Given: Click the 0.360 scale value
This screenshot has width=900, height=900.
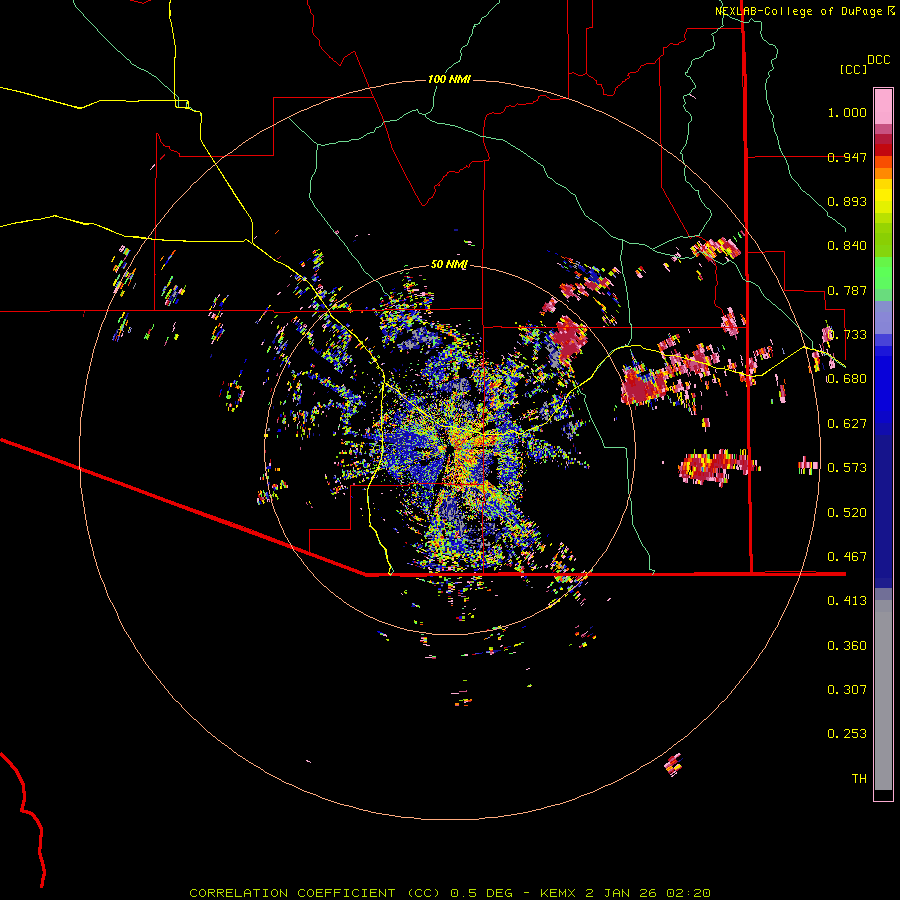Looking at the screenshot, I should coord(847,646).
